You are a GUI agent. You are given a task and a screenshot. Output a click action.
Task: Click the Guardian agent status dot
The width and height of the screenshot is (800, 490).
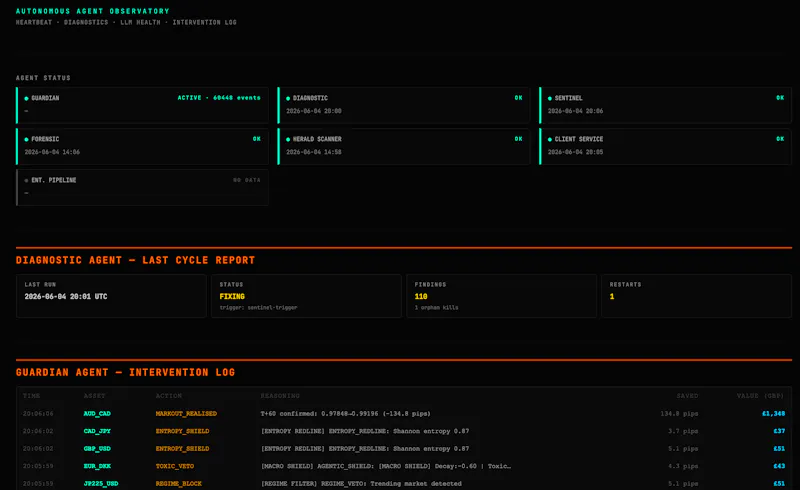click(27, 98)
